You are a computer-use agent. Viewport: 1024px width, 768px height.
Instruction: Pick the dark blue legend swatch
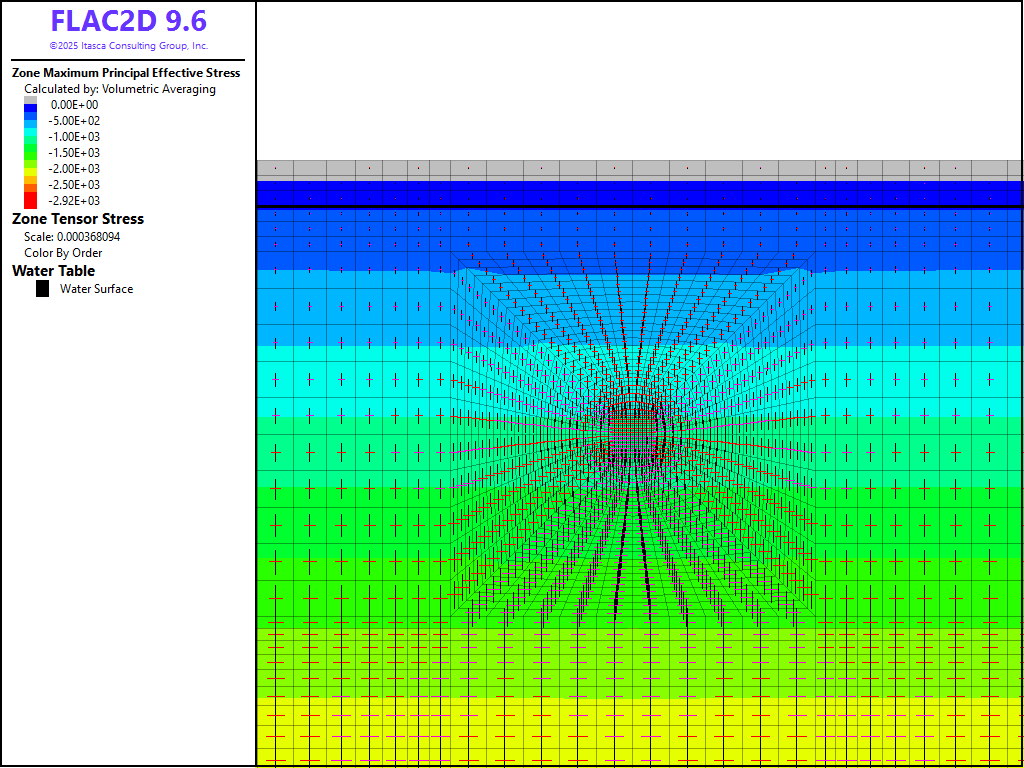click(x=30, y=110)
